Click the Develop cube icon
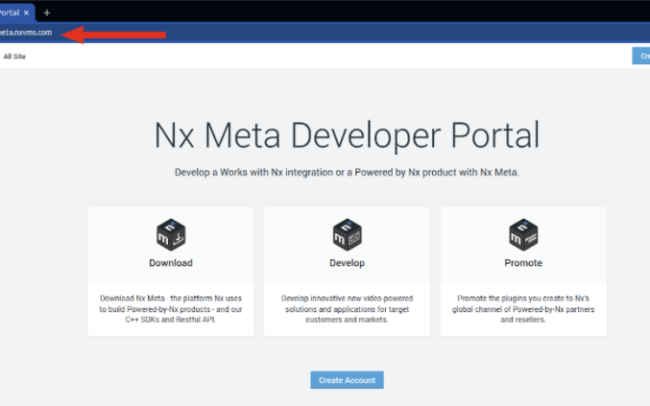 347,235
